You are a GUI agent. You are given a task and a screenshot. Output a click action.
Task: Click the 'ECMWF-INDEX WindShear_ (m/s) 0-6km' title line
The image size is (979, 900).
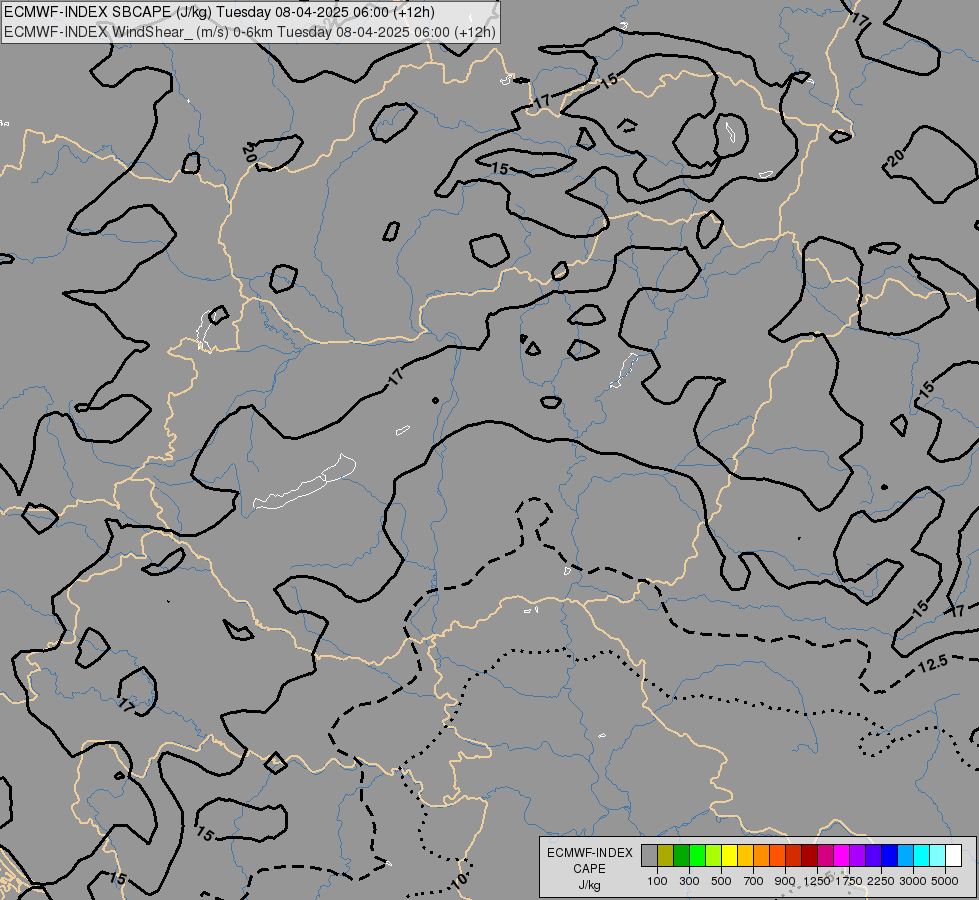[250, 32]
